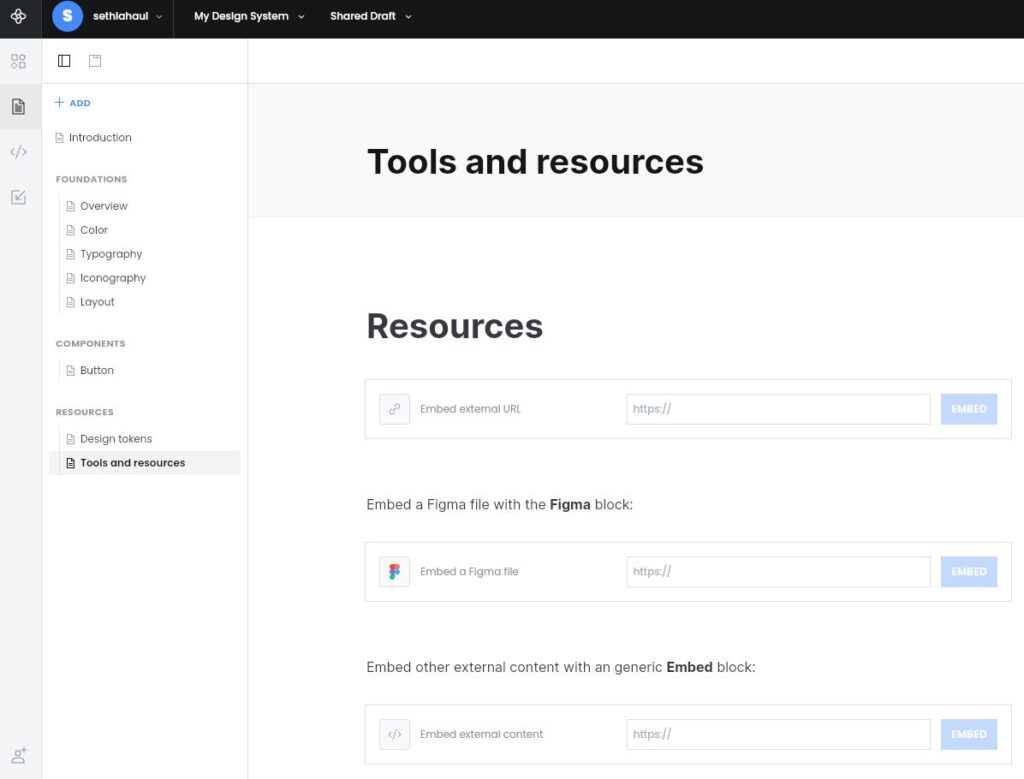Open the Typography page in sidebar
Viewport: 1024px width, 779px height.
tap(111, 254)
